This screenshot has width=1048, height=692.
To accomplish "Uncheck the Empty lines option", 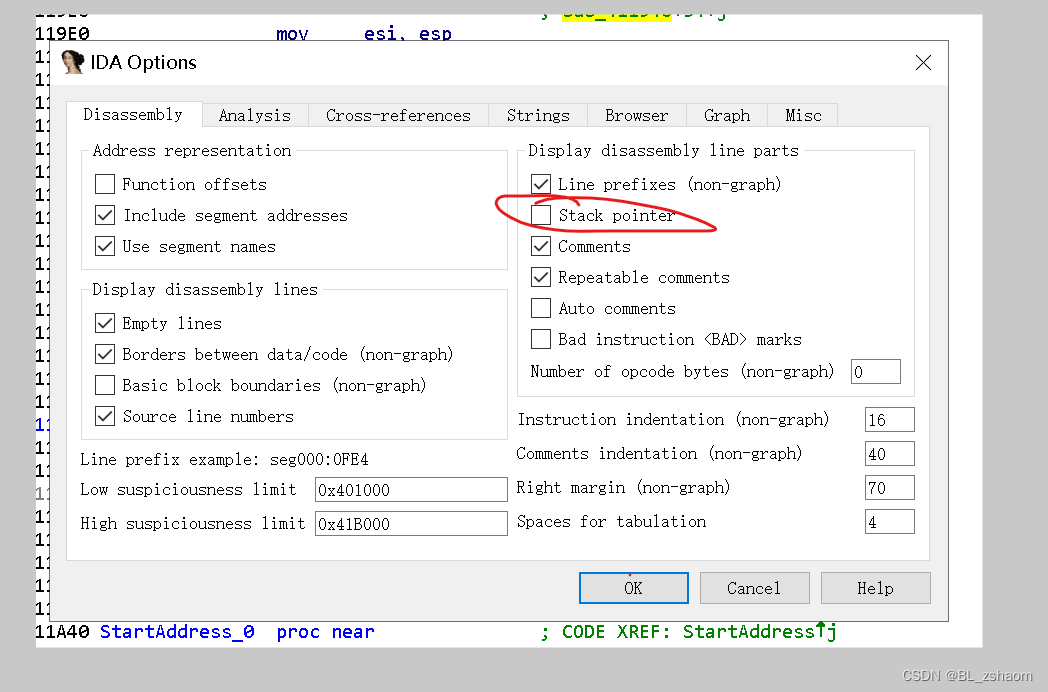I will [105, 323].
